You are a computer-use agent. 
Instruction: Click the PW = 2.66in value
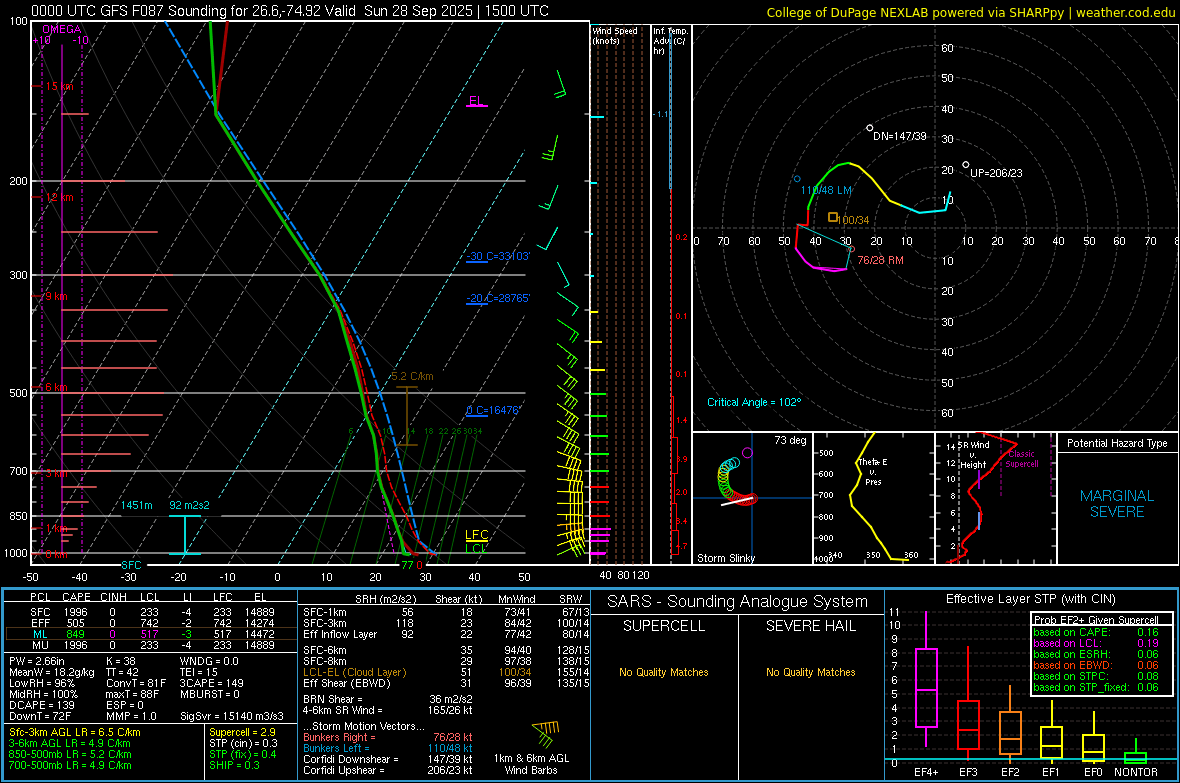[x=37, y=661]
